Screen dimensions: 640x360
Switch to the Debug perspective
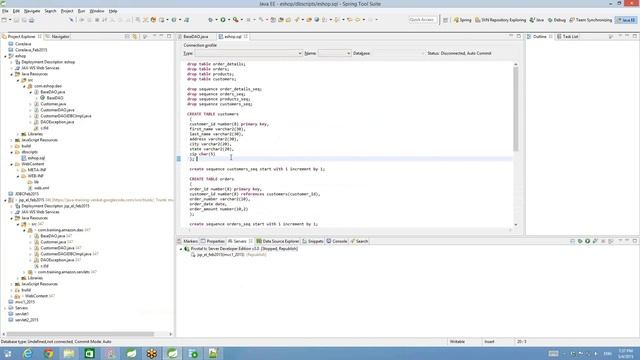coord(557,20)
